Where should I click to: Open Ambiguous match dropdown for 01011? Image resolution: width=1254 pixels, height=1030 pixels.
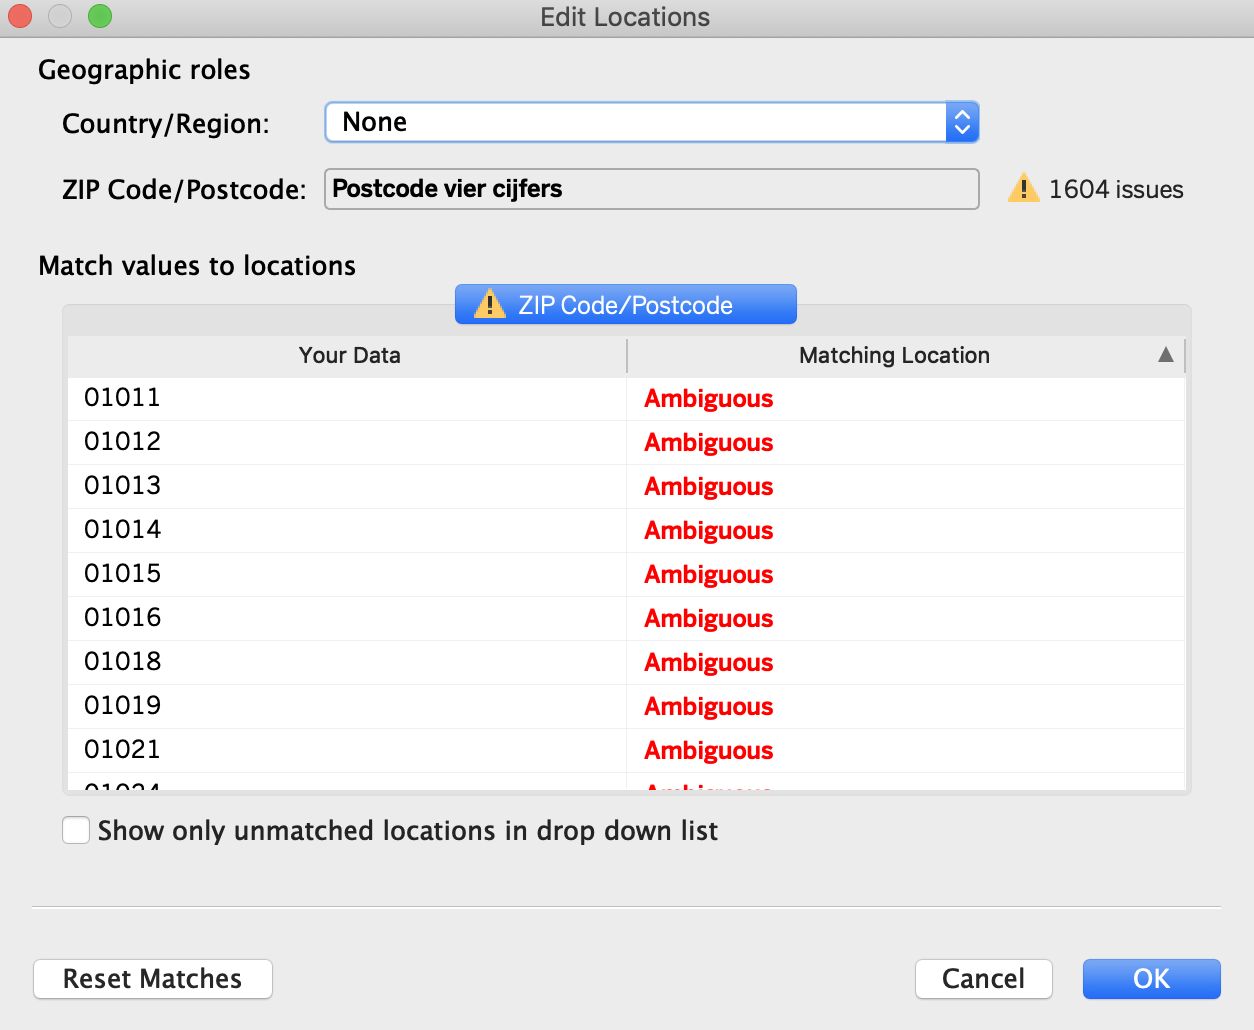(x=708, y=399)
